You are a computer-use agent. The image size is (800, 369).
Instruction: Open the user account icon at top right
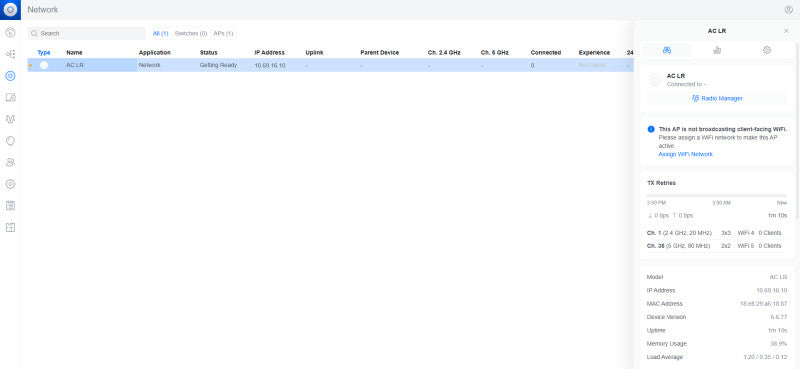click(x=789, y=10)
